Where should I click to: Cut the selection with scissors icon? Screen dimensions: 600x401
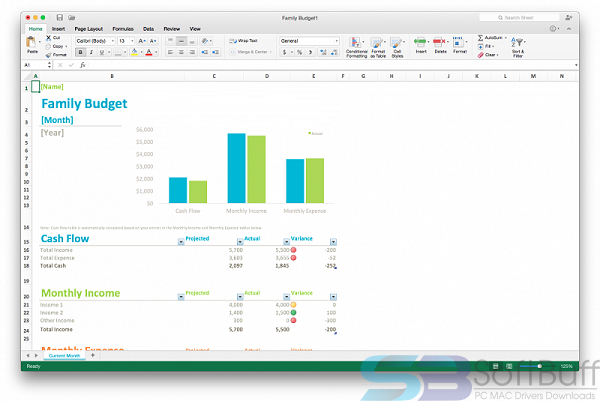pos(49,37)
